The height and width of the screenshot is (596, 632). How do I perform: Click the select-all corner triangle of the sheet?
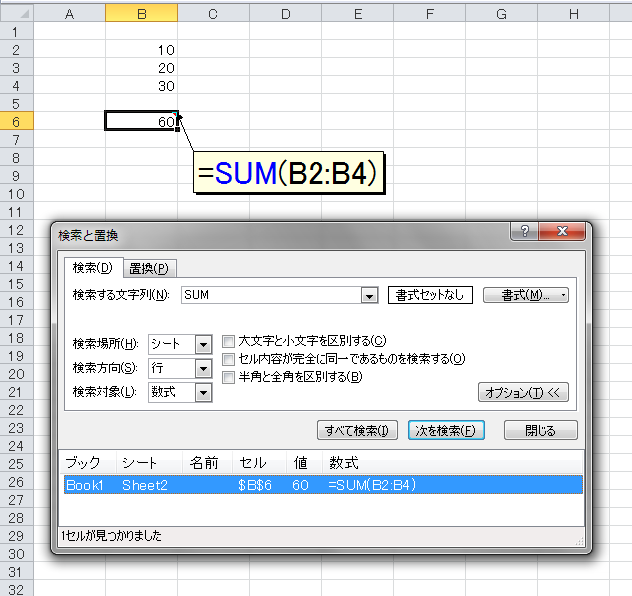24,15
